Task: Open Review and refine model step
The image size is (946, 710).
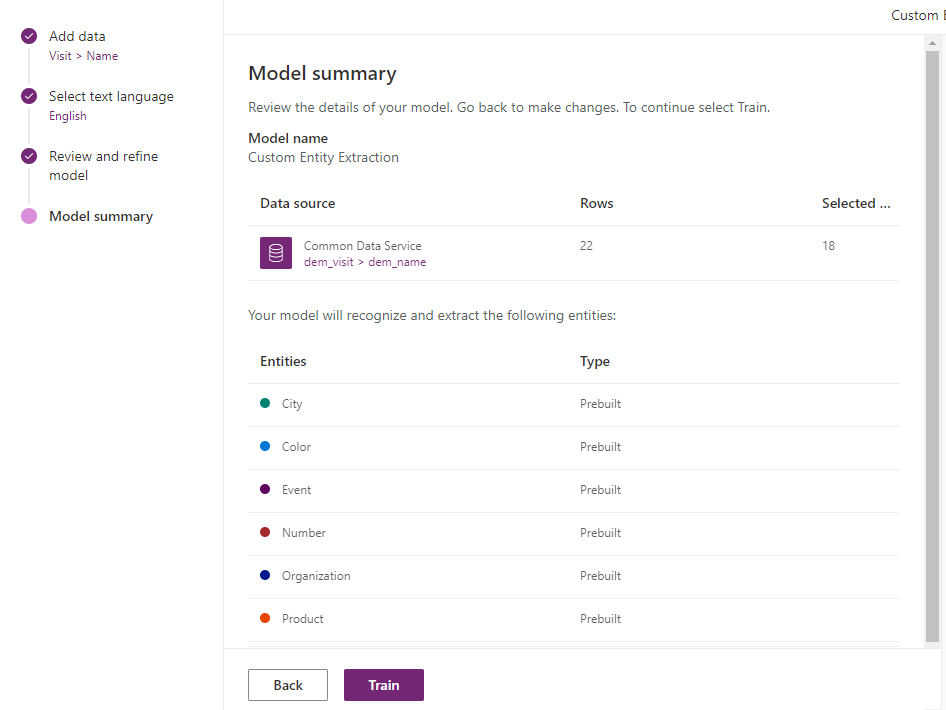Action: [x=103, y=165]
